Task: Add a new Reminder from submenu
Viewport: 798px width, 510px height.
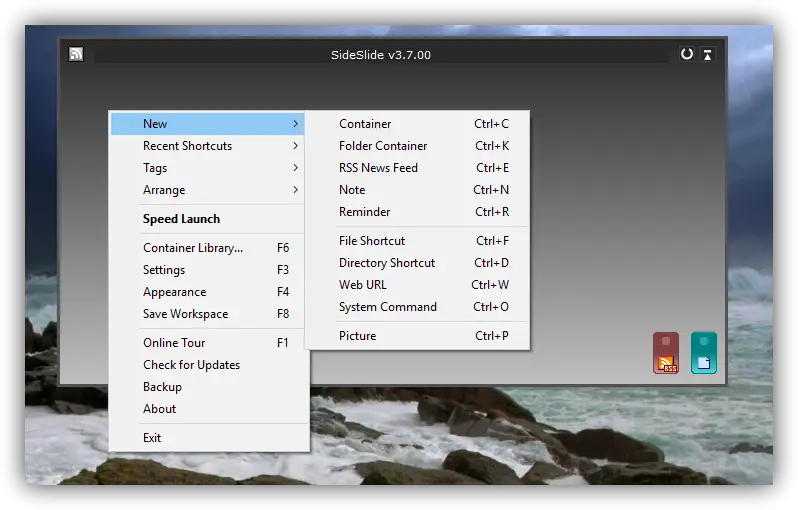Action: point(417,211)
